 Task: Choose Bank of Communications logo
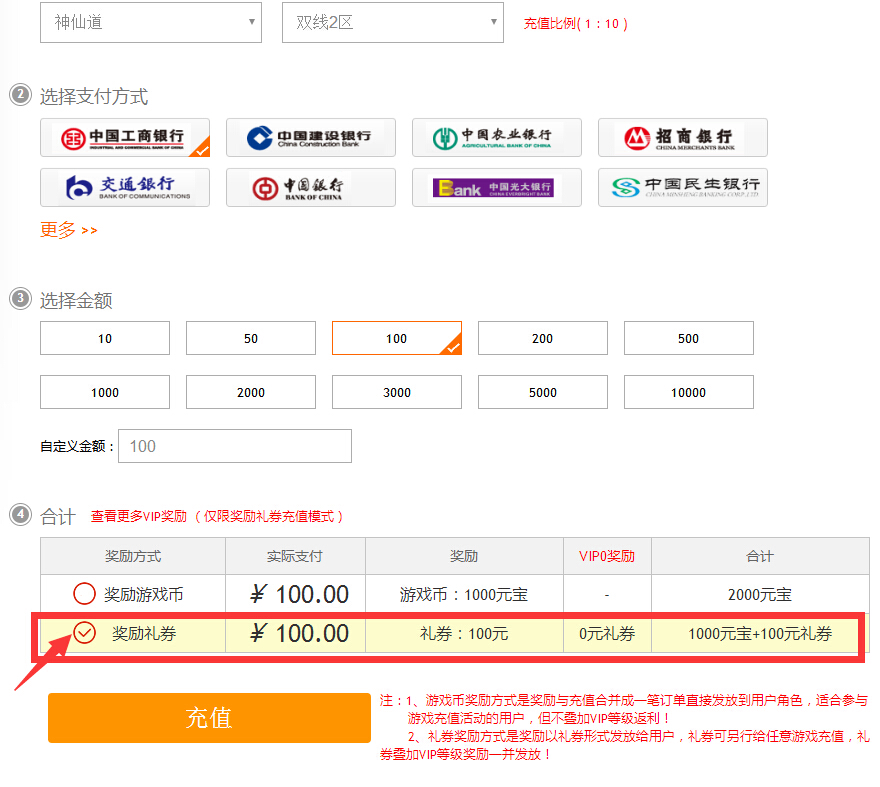point(124,187)
